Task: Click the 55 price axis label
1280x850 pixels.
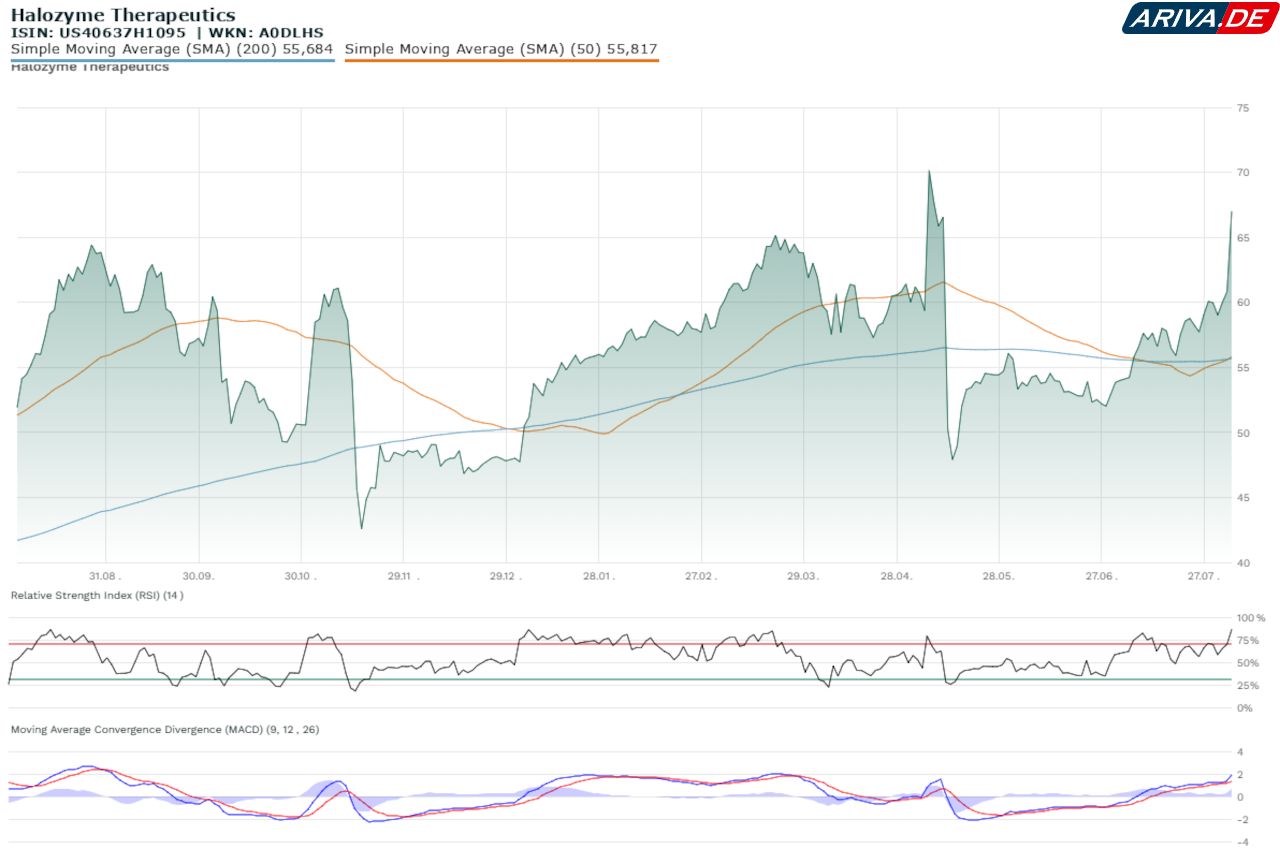Action: coord(1243,368)
